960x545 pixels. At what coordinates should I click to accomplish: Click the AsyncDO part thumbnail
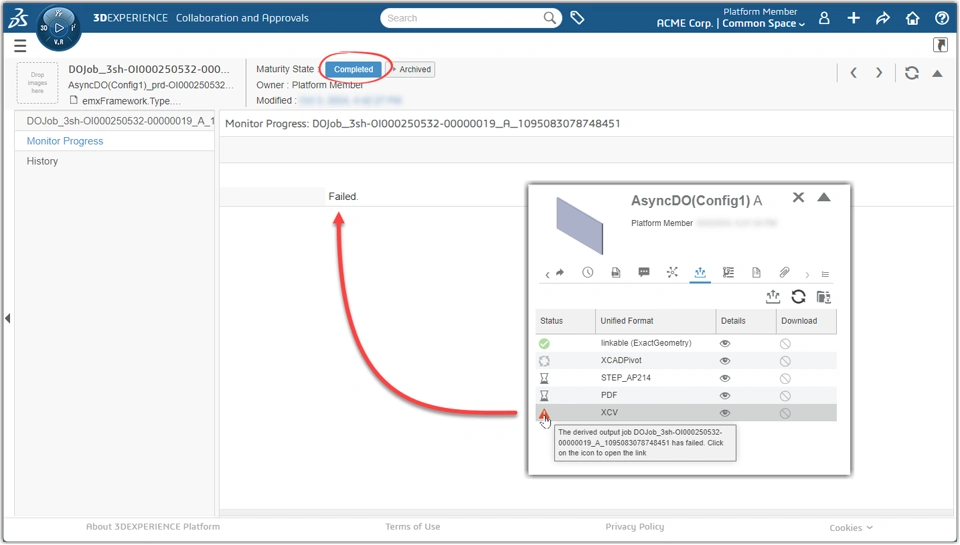pyautogui.click(x=579, y=225)
